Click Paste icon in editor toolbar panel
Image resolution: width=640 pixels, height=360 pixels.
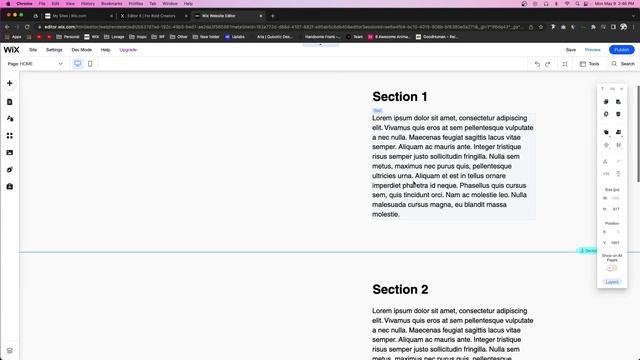point(618,102)
